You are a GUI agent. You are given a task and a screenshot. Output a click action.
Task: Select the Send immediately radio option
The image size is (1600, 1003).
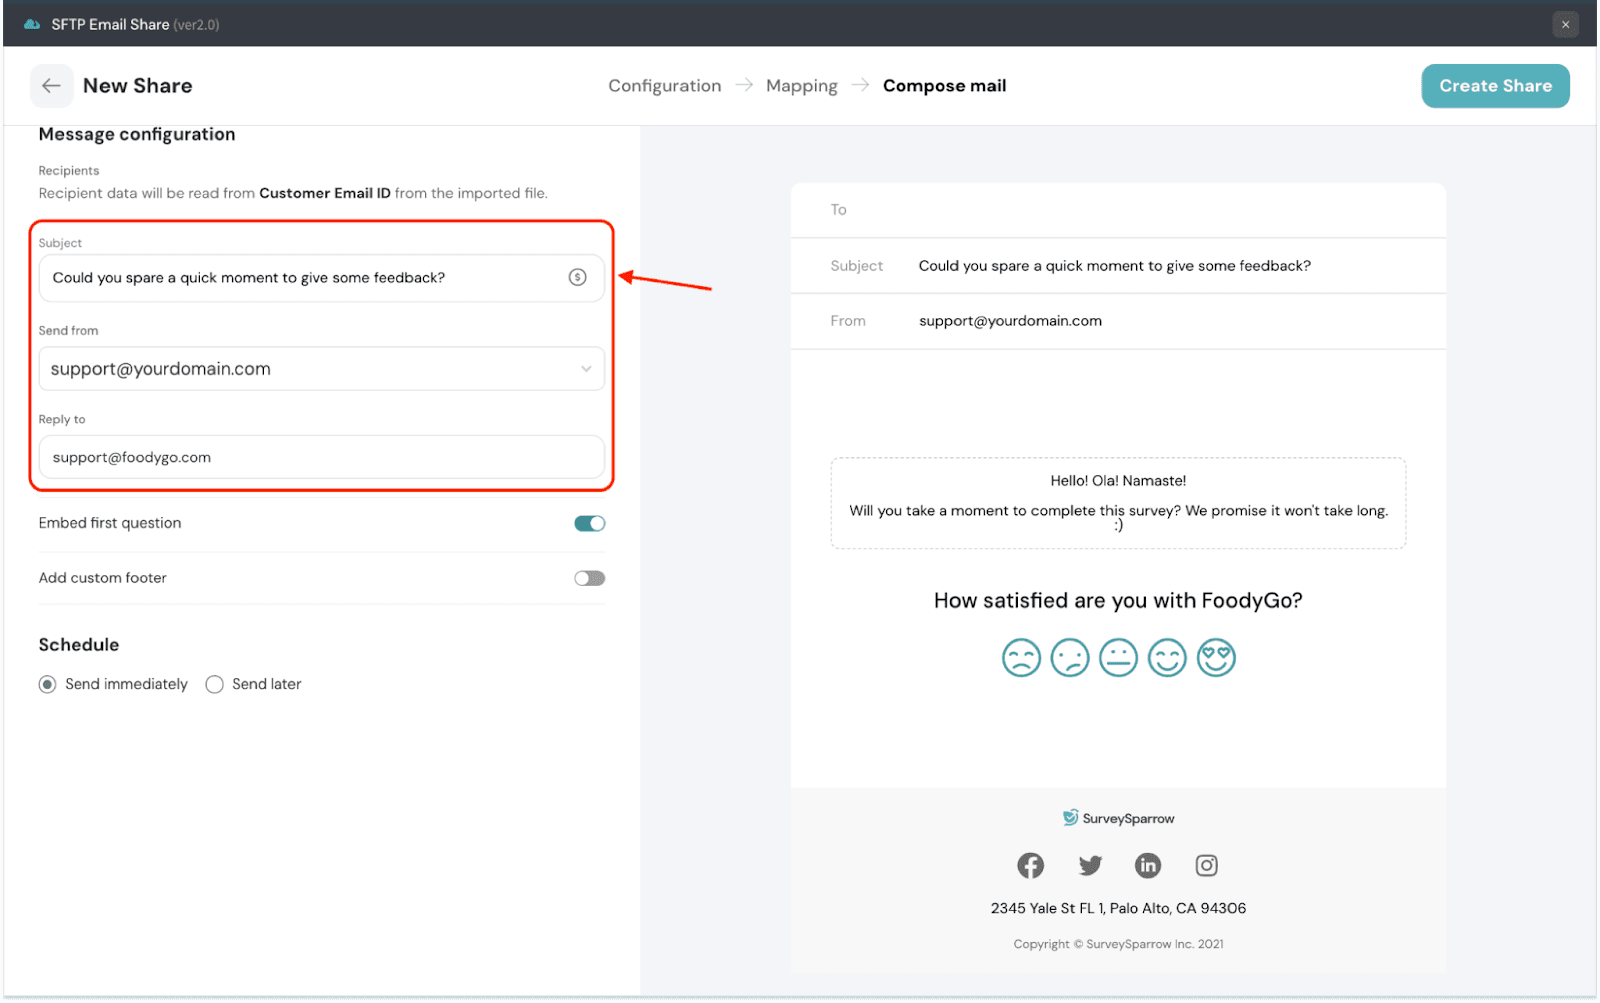pyautogui.click(x=47, y=684)
